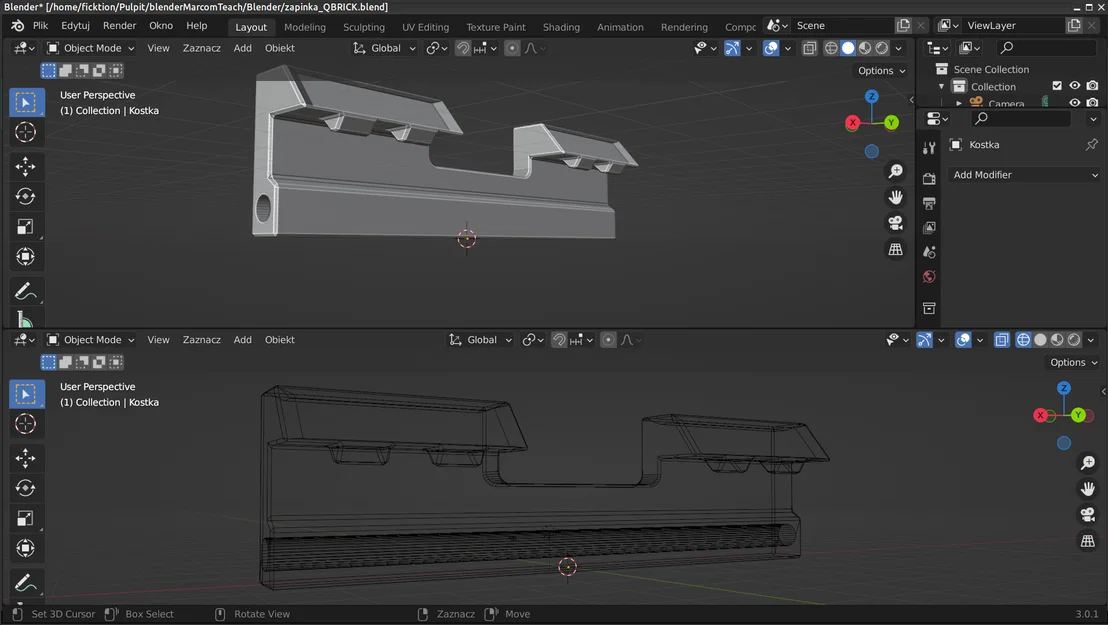Open the Add Modifier dropdown
Image resolution: width=1108 pixels, height=625 pixels.
[1025, 175]
